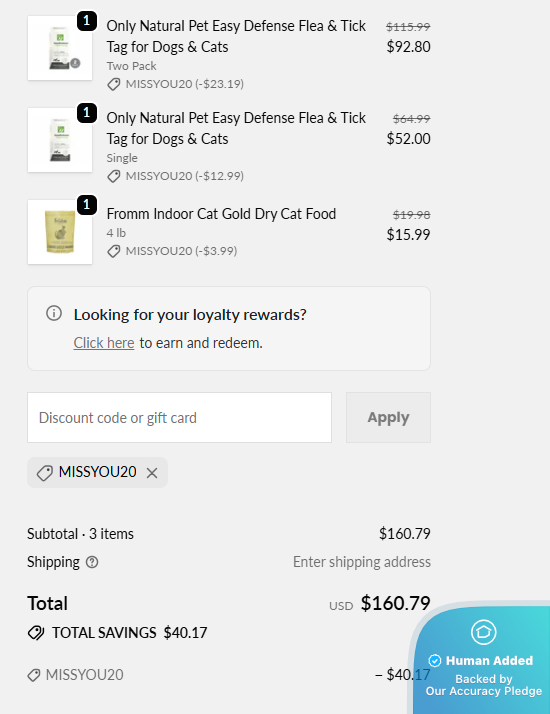This screenshot has height=714, width=550.
Task: Focus the Discount code or gift card field
Action: [179, 418]
